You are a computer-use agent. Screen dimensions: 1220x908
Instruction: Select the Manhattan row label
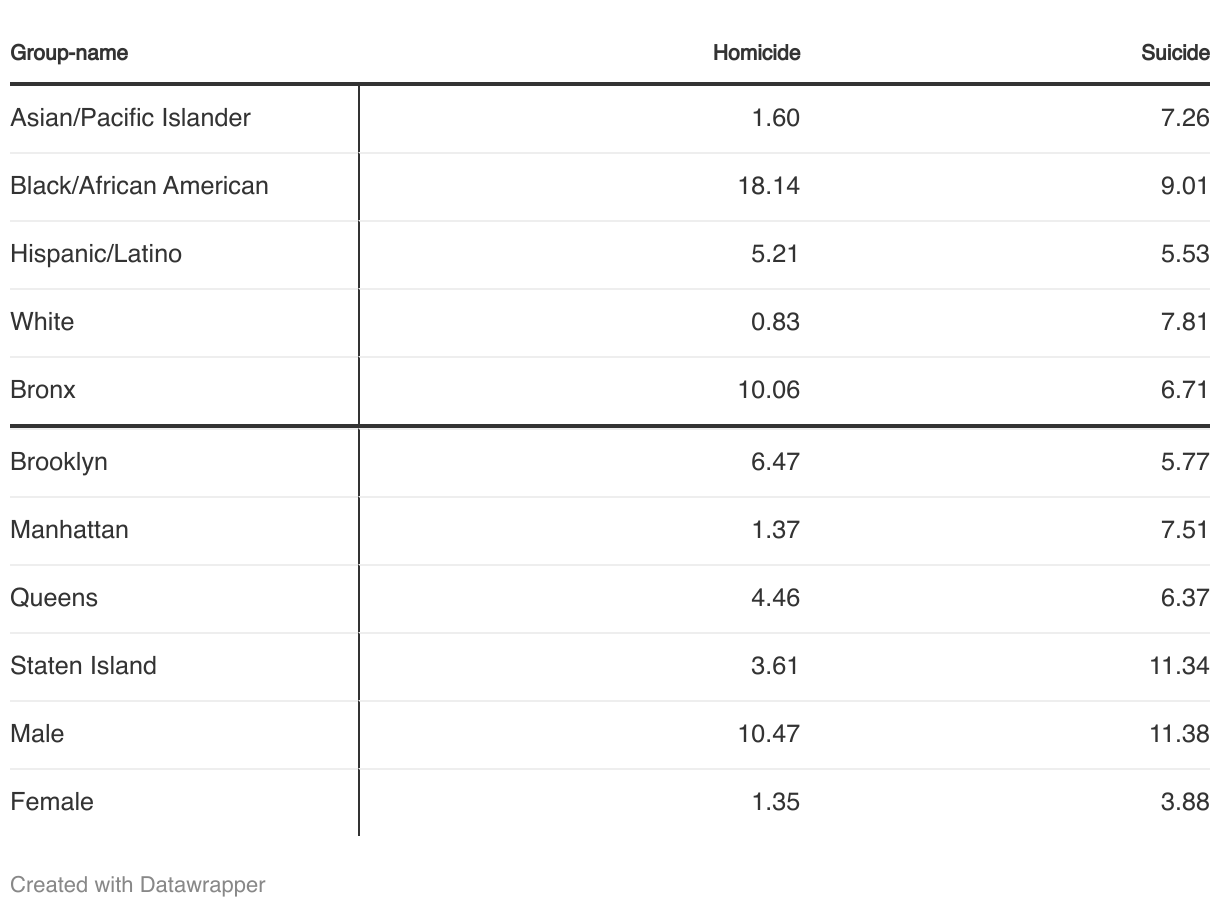69,530
